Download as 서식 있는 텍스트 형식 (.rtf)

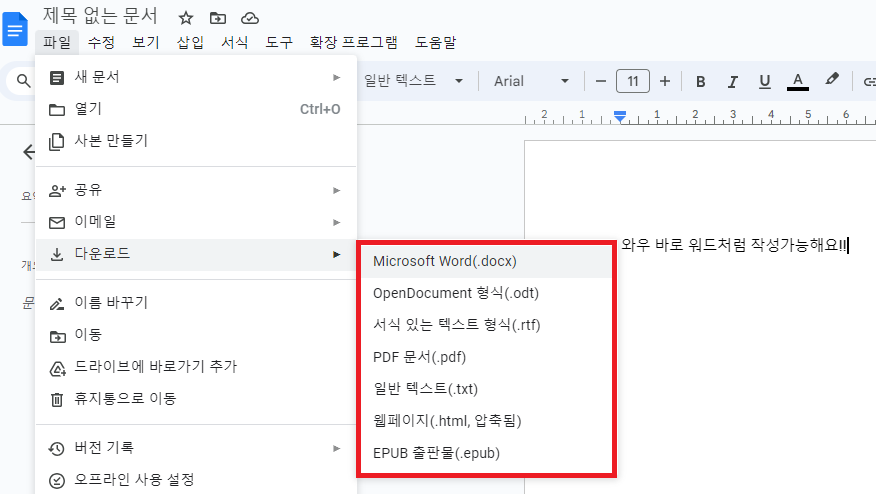[486, 325]
